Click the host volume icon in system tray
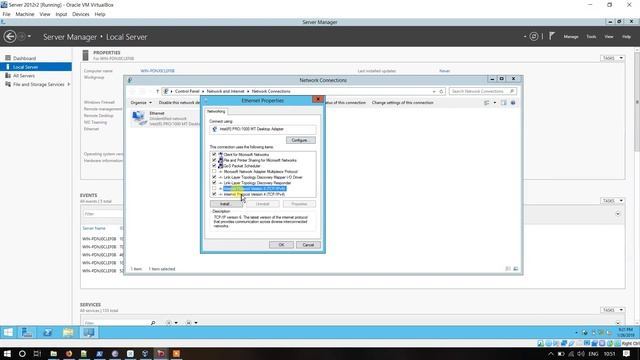This screenshot has height=360, width=640. [581, 353]
